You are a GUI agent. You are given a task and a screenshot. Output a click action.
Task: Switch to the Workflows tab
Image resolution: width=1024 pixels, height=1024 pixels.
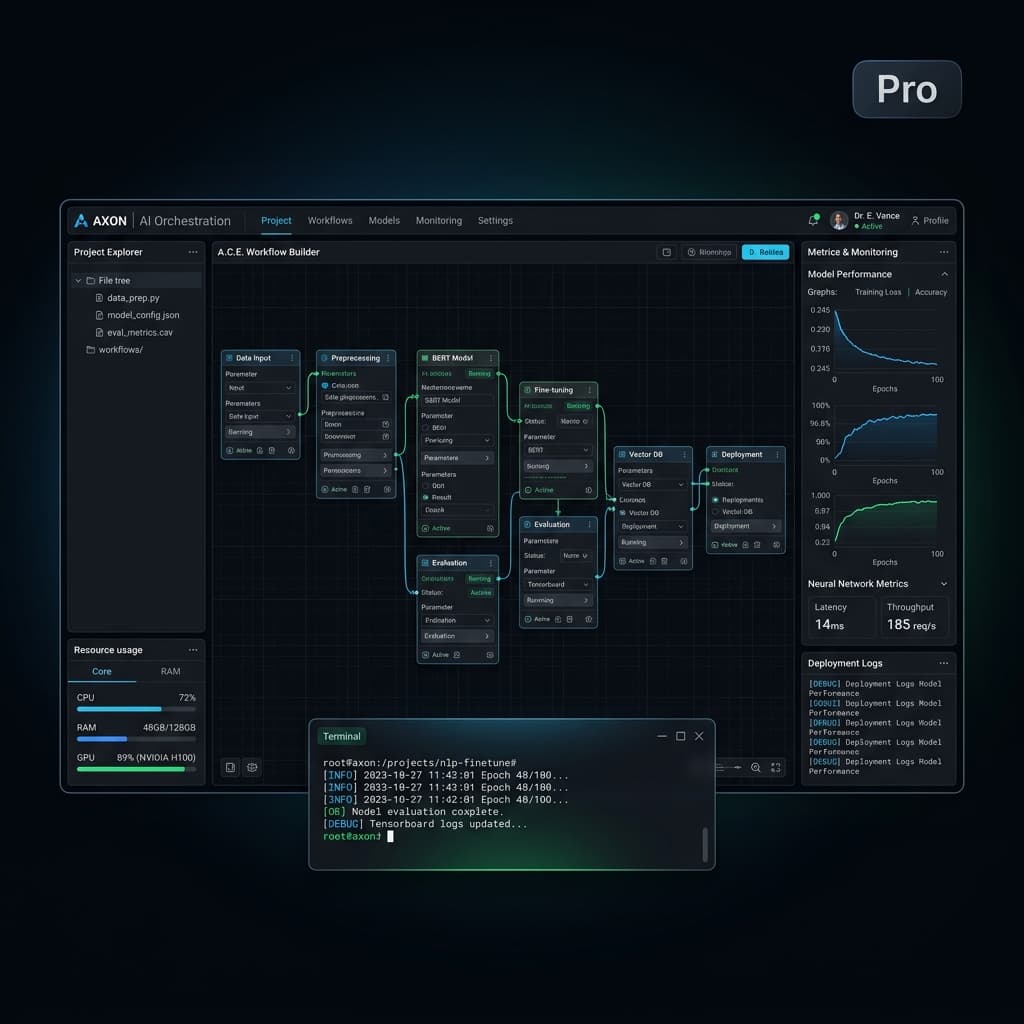pos(330,221)
